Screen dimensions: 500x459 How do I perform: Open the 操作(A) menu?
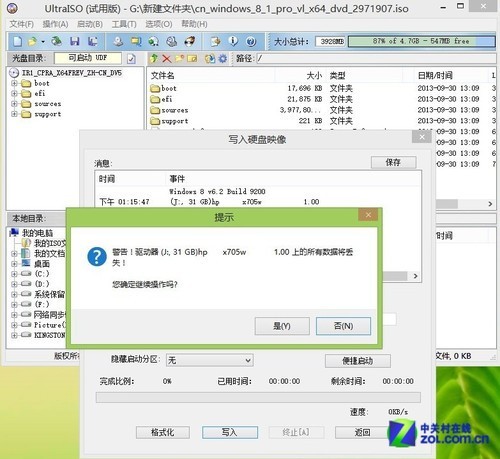[55, 24]
